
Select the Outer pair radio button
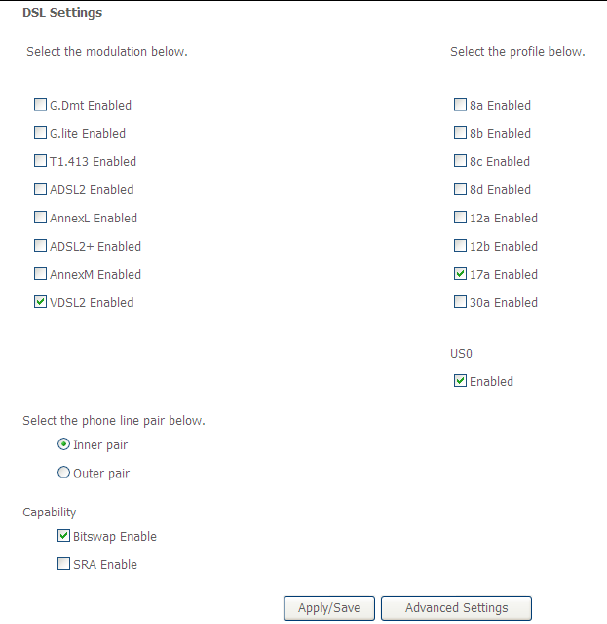tap(64, 473)
